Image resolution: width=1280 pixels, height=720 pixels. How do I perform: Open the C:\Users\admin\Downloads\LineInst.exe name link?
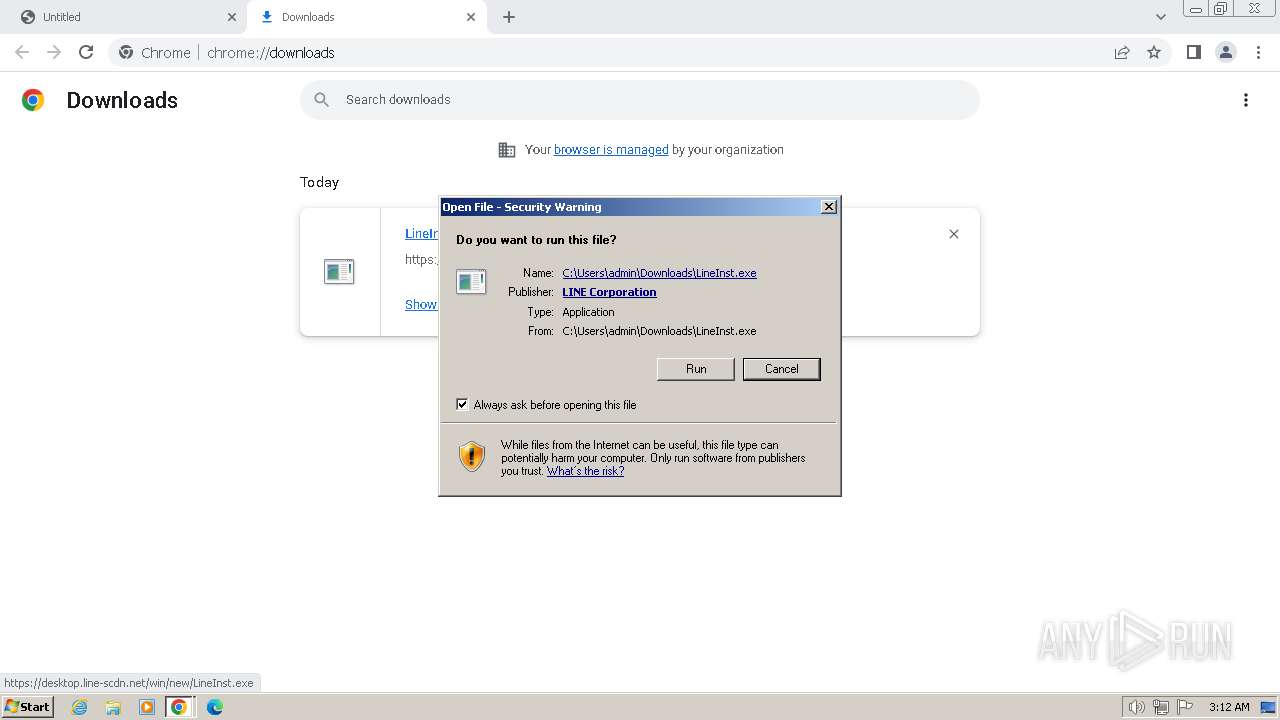coord(659,273)
